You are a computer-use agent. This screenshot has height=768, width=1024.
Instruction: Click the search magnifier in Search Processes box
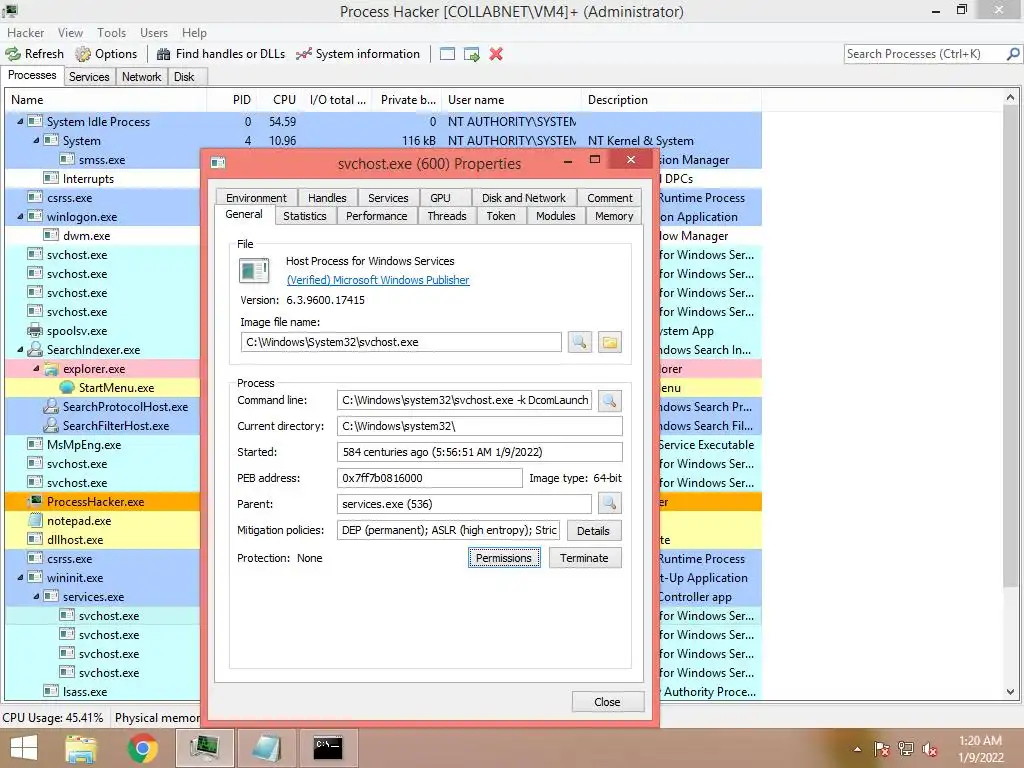pyautogui.click(x=1012, y=54)
